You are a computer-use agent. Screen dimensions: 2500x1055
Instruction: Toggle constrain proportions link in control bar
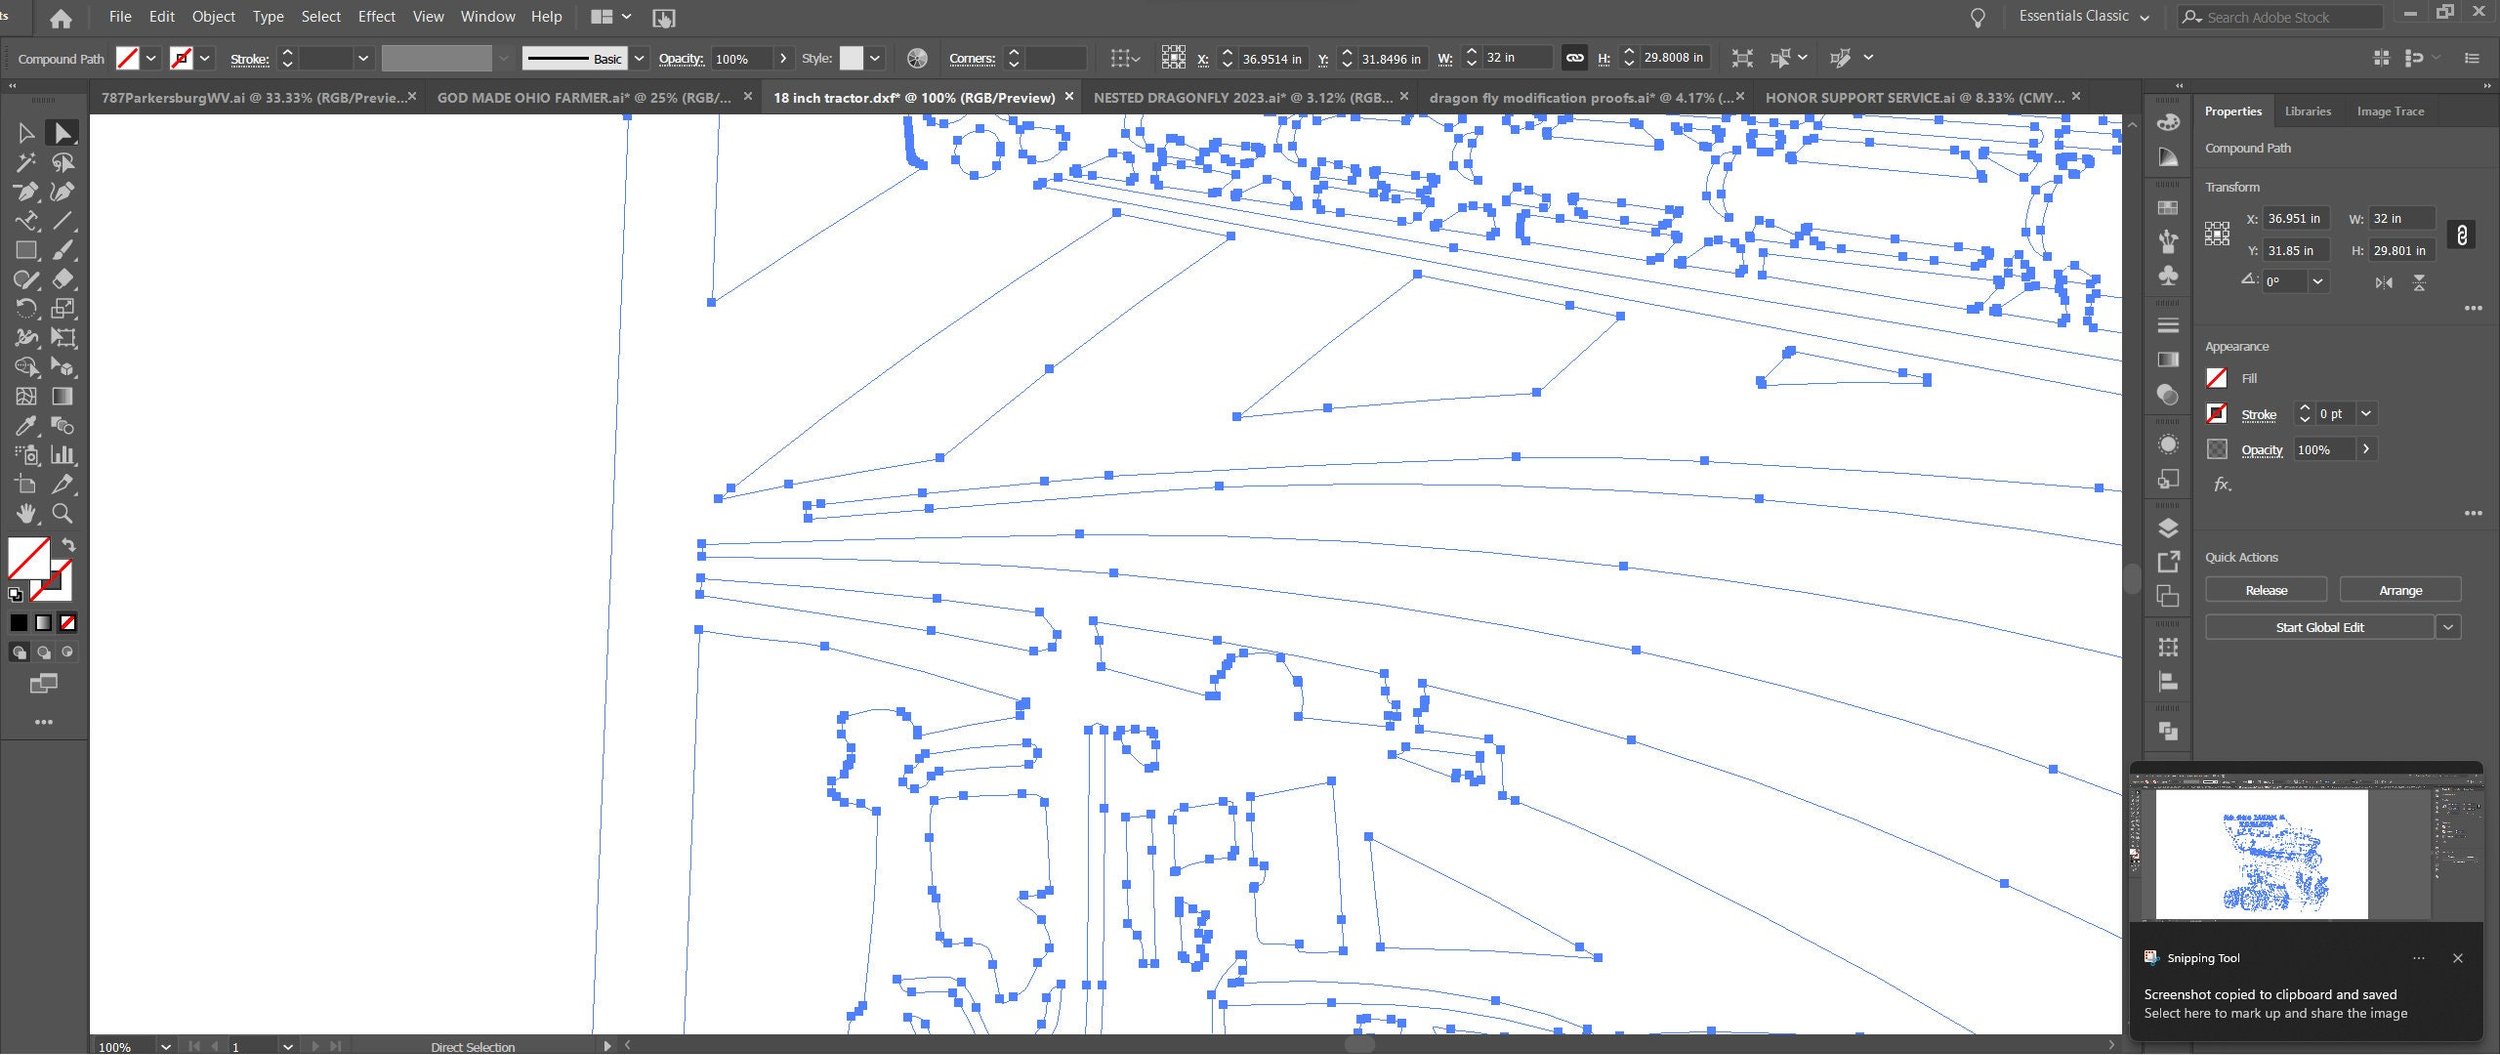pyautogui.click(x=1574, y=58)
